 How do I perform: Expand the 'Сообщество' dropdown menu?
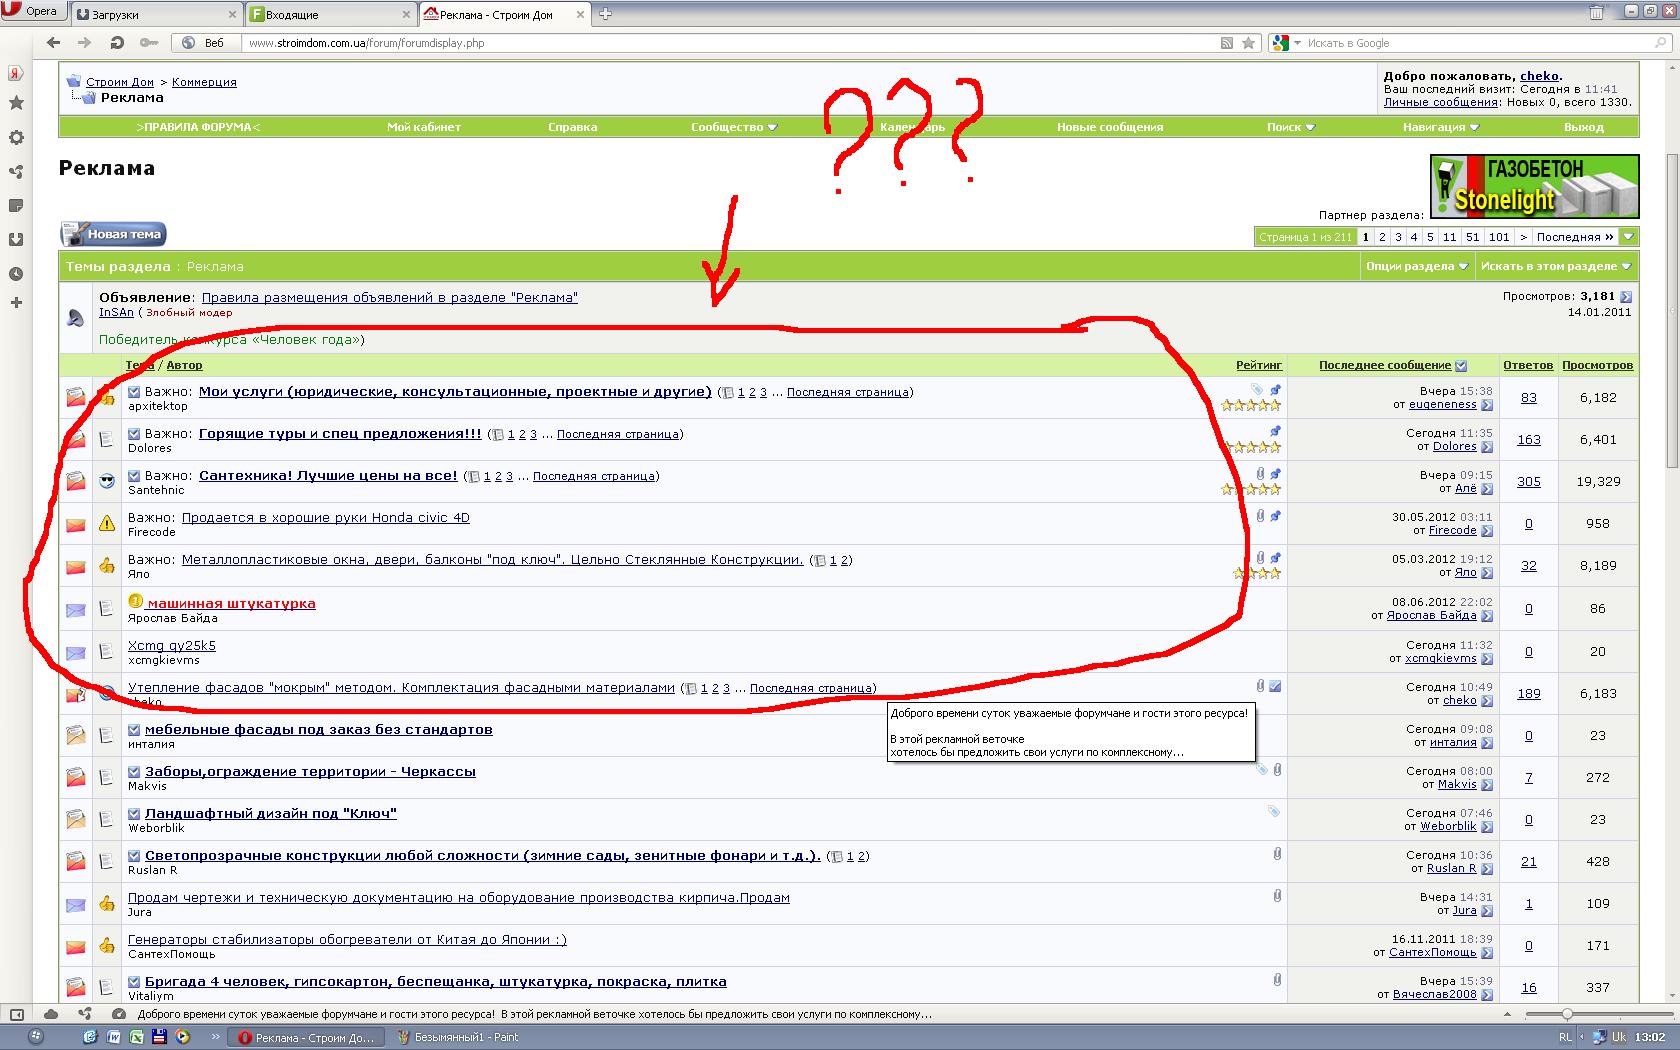[x=733, y=127]
